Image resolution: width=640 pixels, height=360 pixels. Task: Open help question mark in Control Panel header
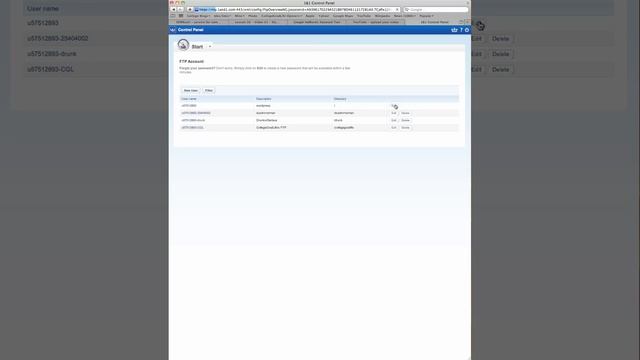(462, 30)
